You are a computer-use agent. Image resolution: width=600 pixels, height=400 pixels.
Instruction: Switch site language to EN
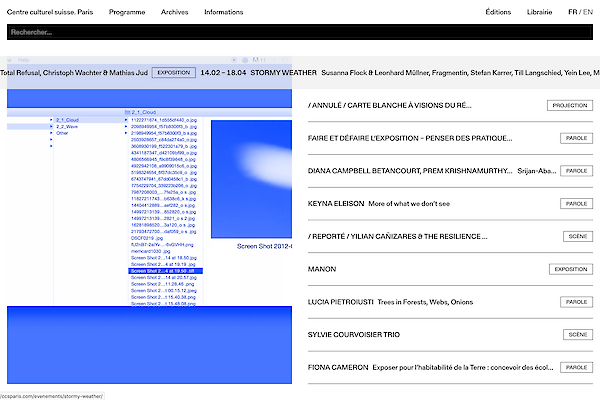(586, 12)
